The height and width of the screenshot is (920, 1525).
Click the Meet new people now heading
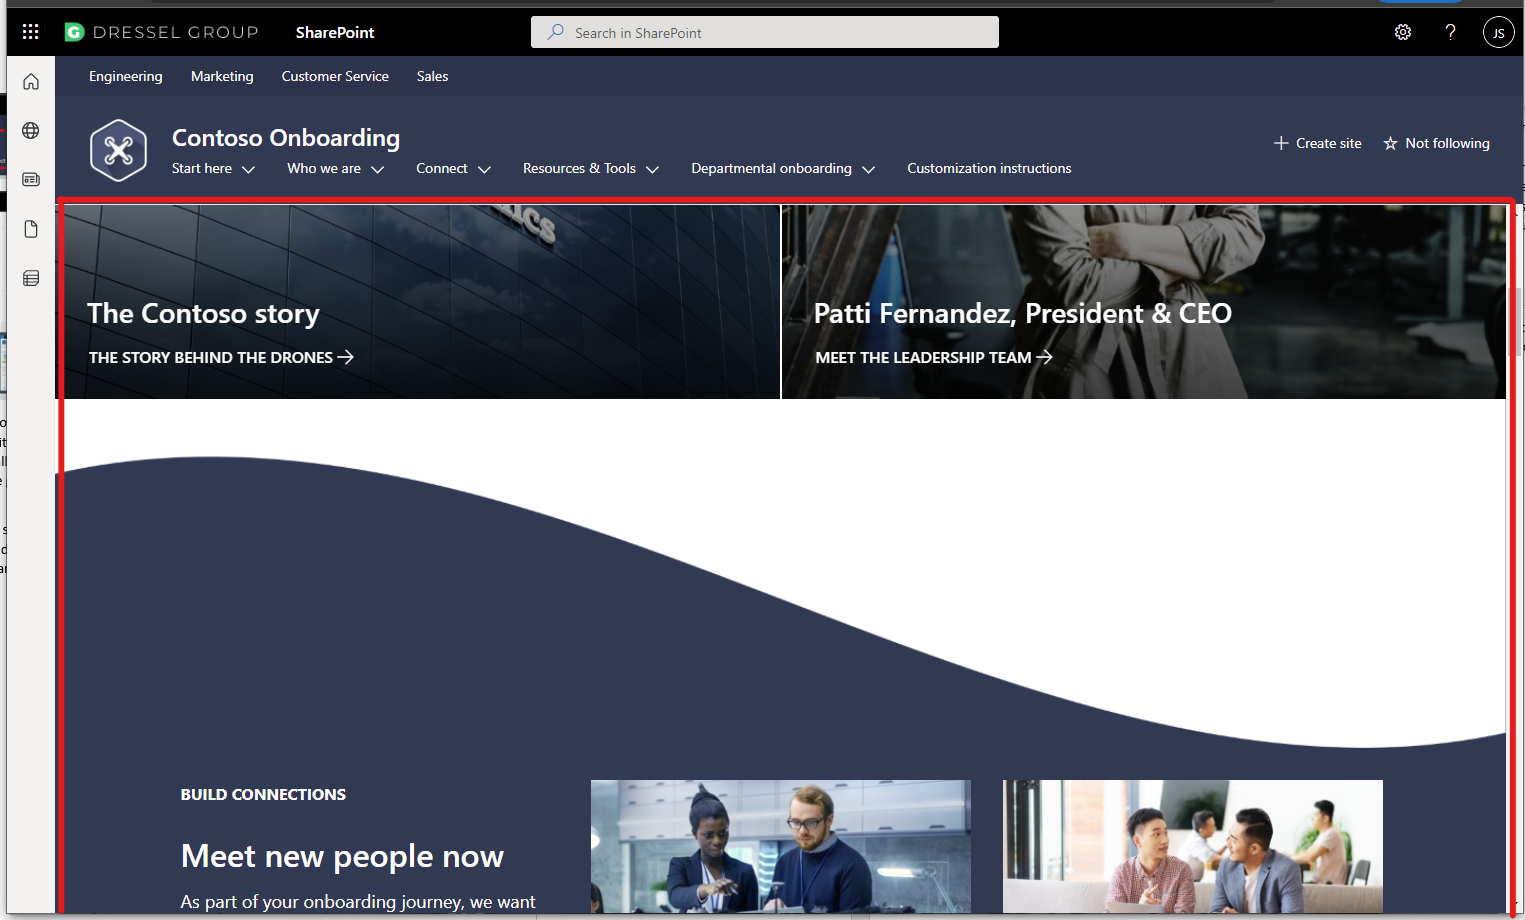pyautogui.click(x=342, y=856)
